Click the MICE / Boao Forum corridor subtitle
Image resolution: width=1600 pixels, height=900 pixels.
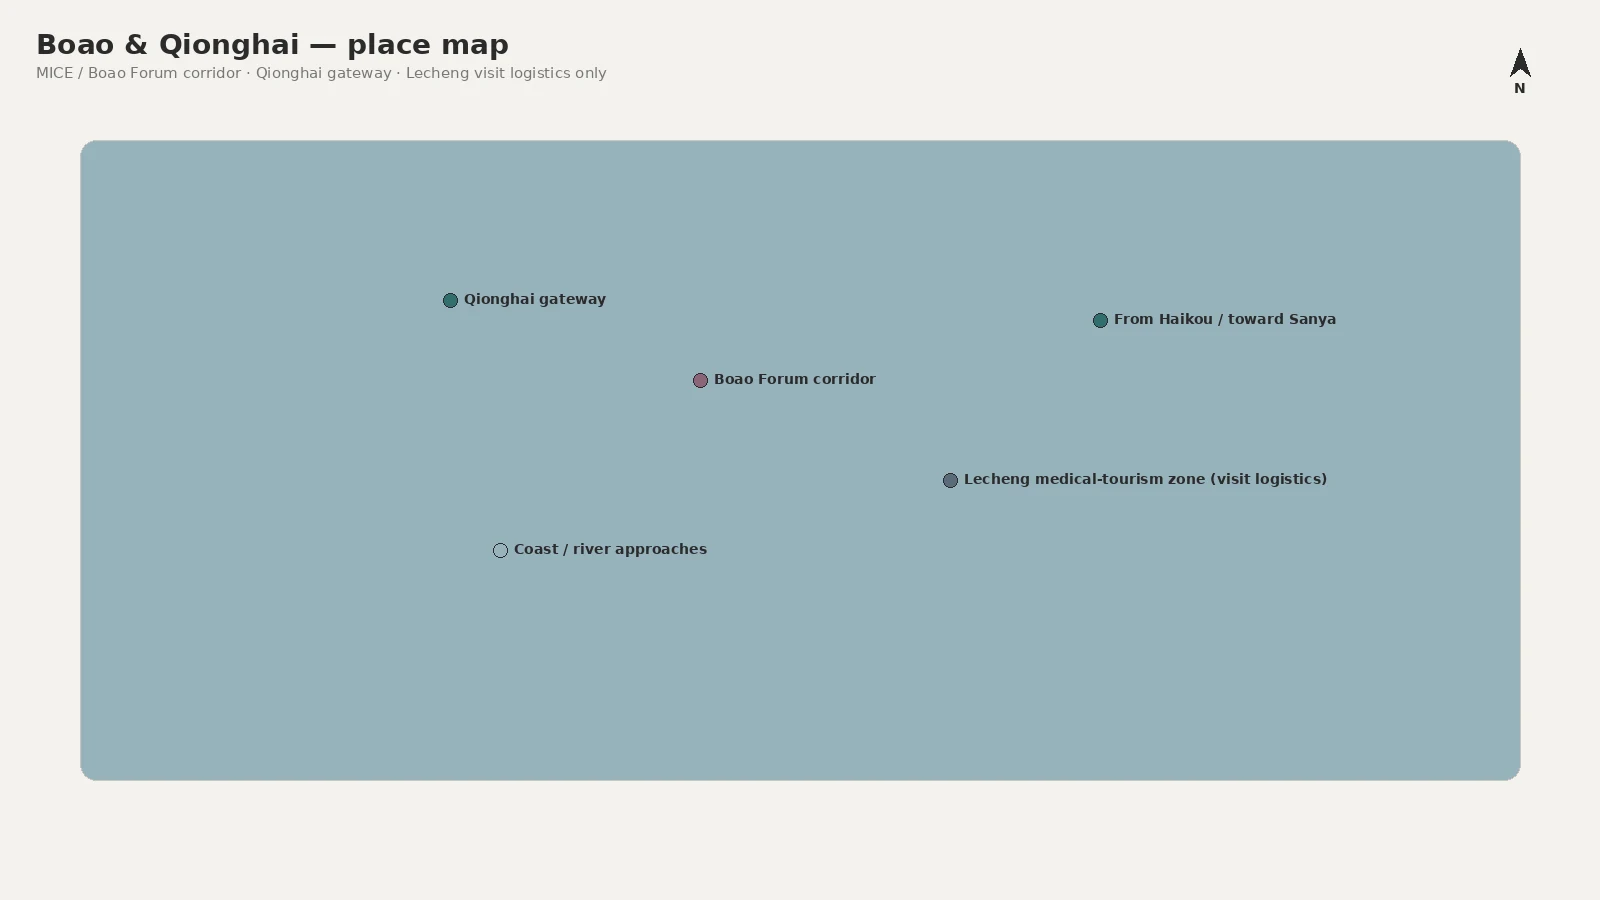(321, 73)
